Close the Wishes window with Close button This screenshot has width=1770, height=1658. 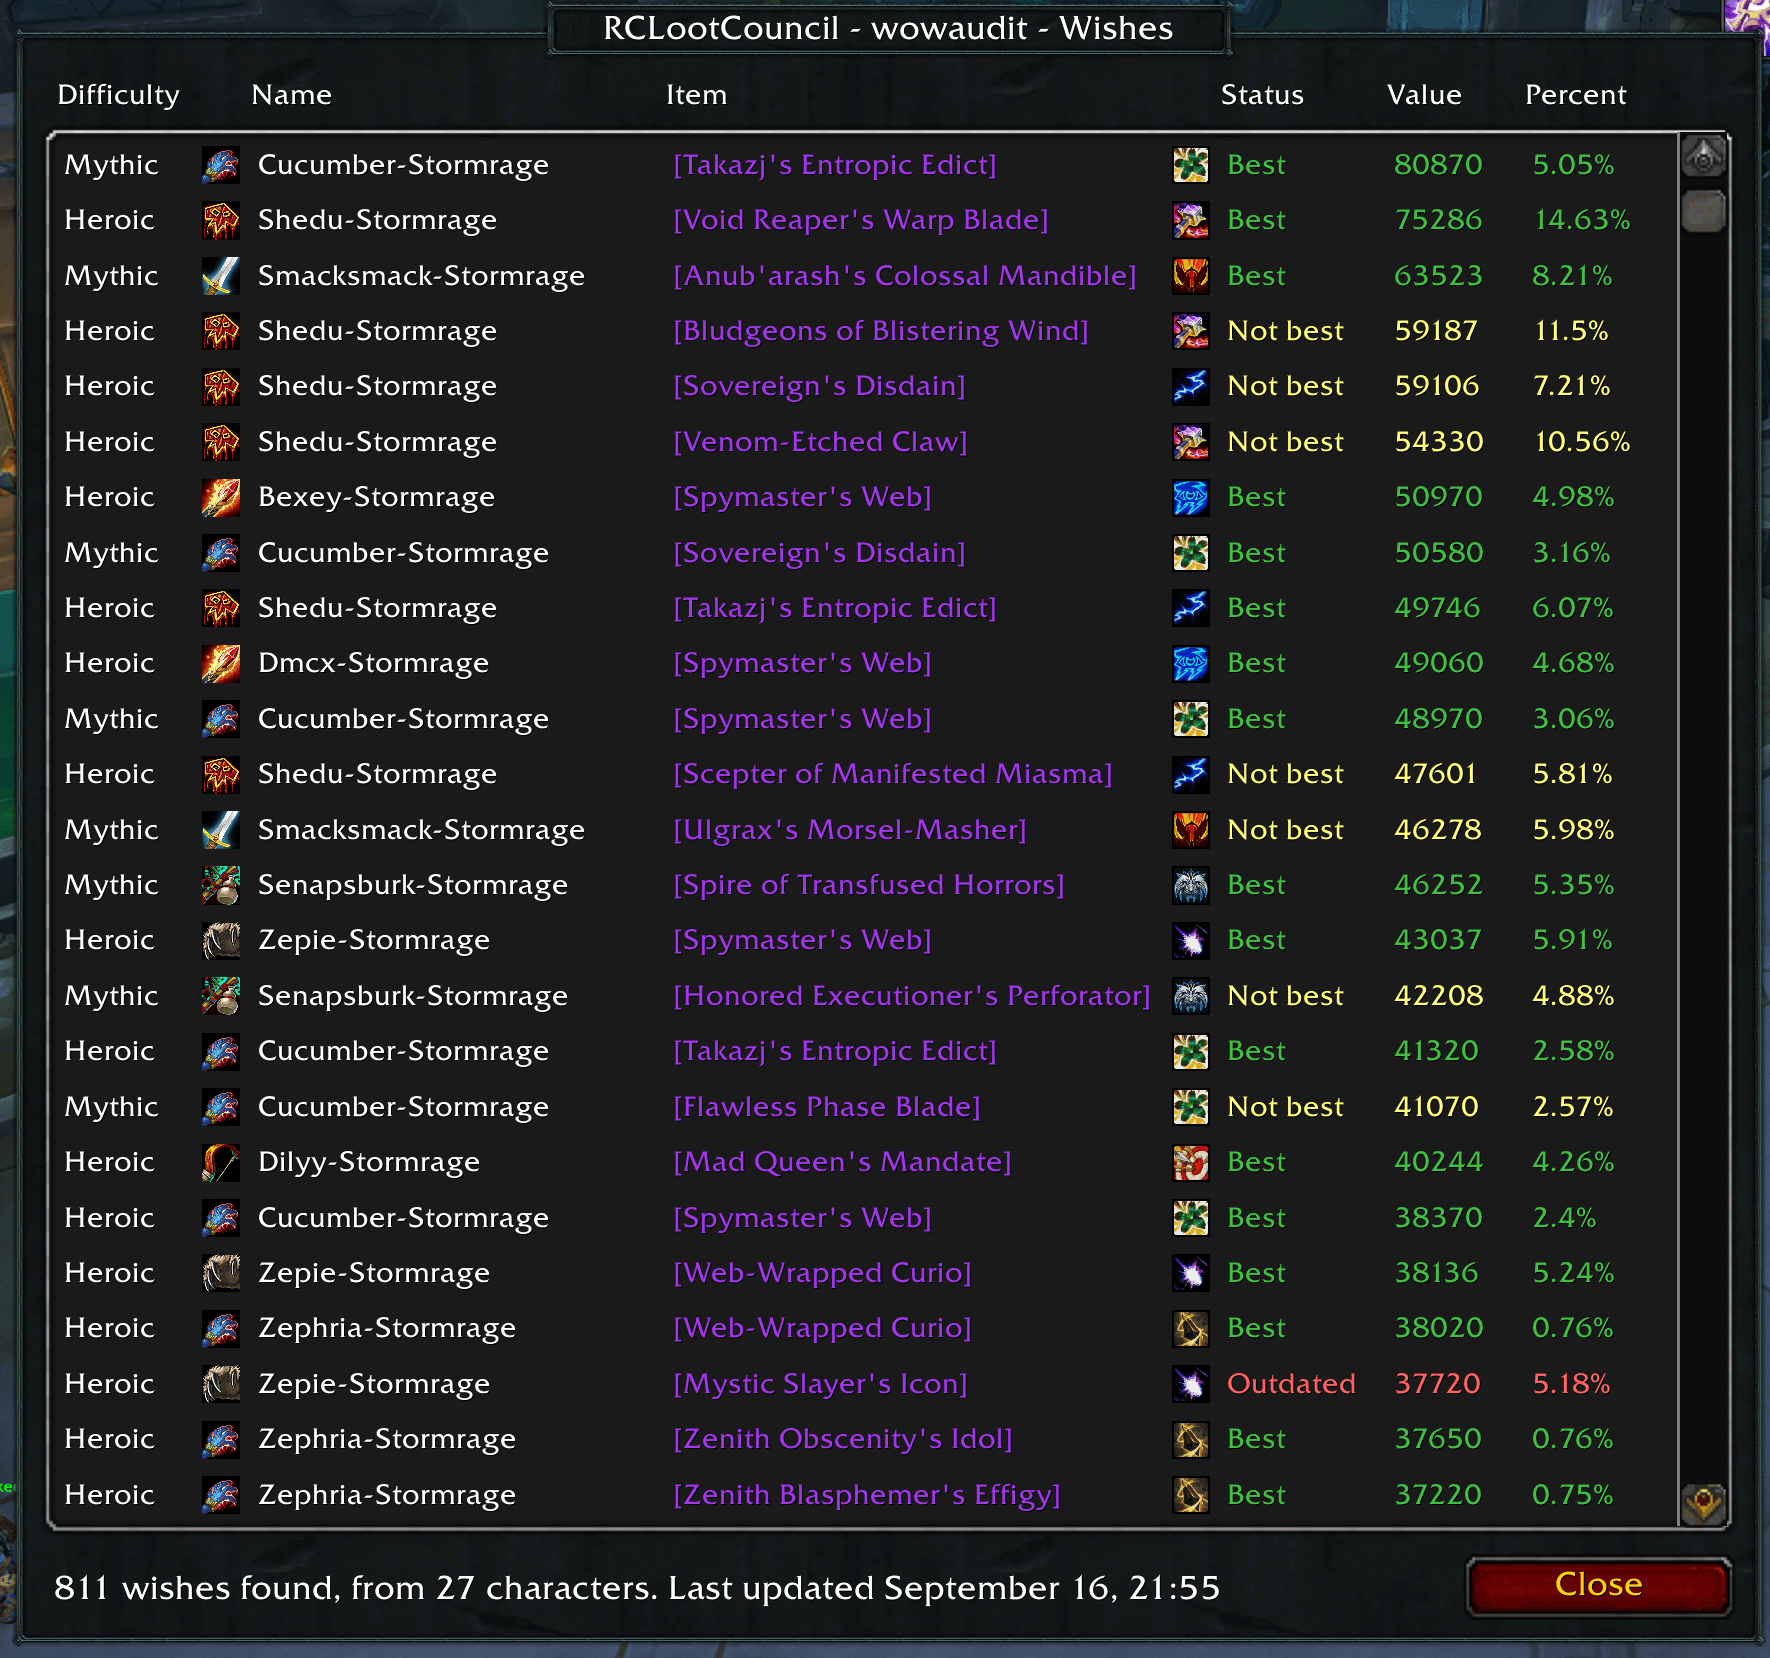[1598, 1585]
